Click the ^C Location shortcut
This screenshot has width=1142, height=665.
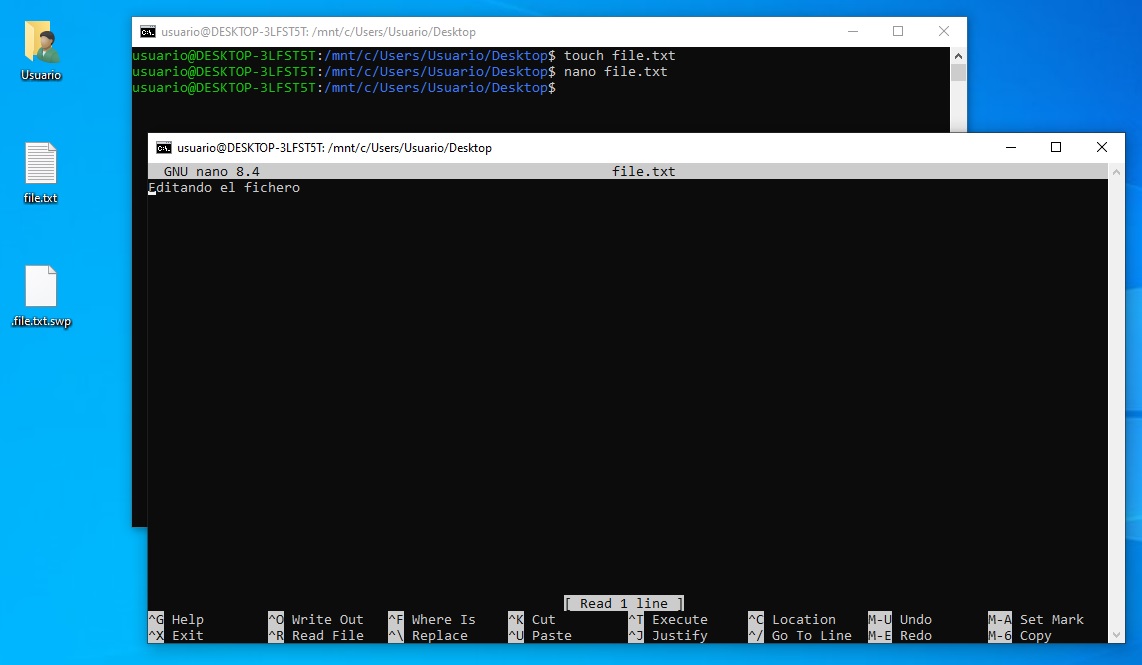[x=792, y=620]
